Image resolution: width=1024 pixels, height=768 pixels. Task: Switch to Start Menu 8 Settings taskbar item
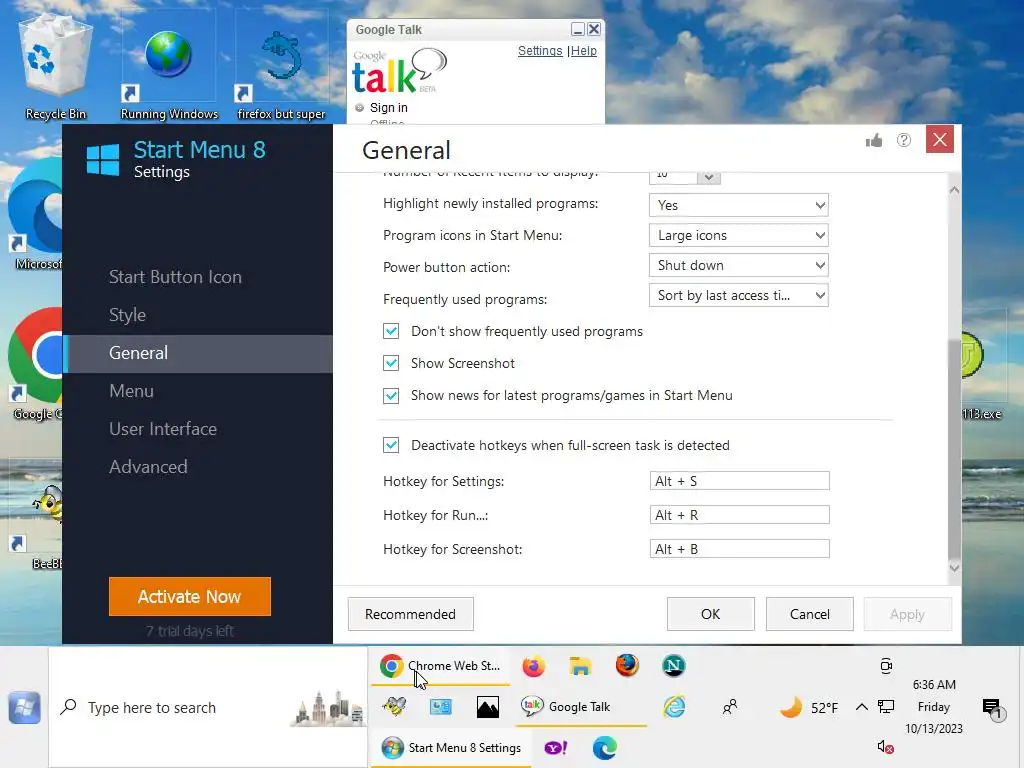pyautogui.click(x=452, y=748)
